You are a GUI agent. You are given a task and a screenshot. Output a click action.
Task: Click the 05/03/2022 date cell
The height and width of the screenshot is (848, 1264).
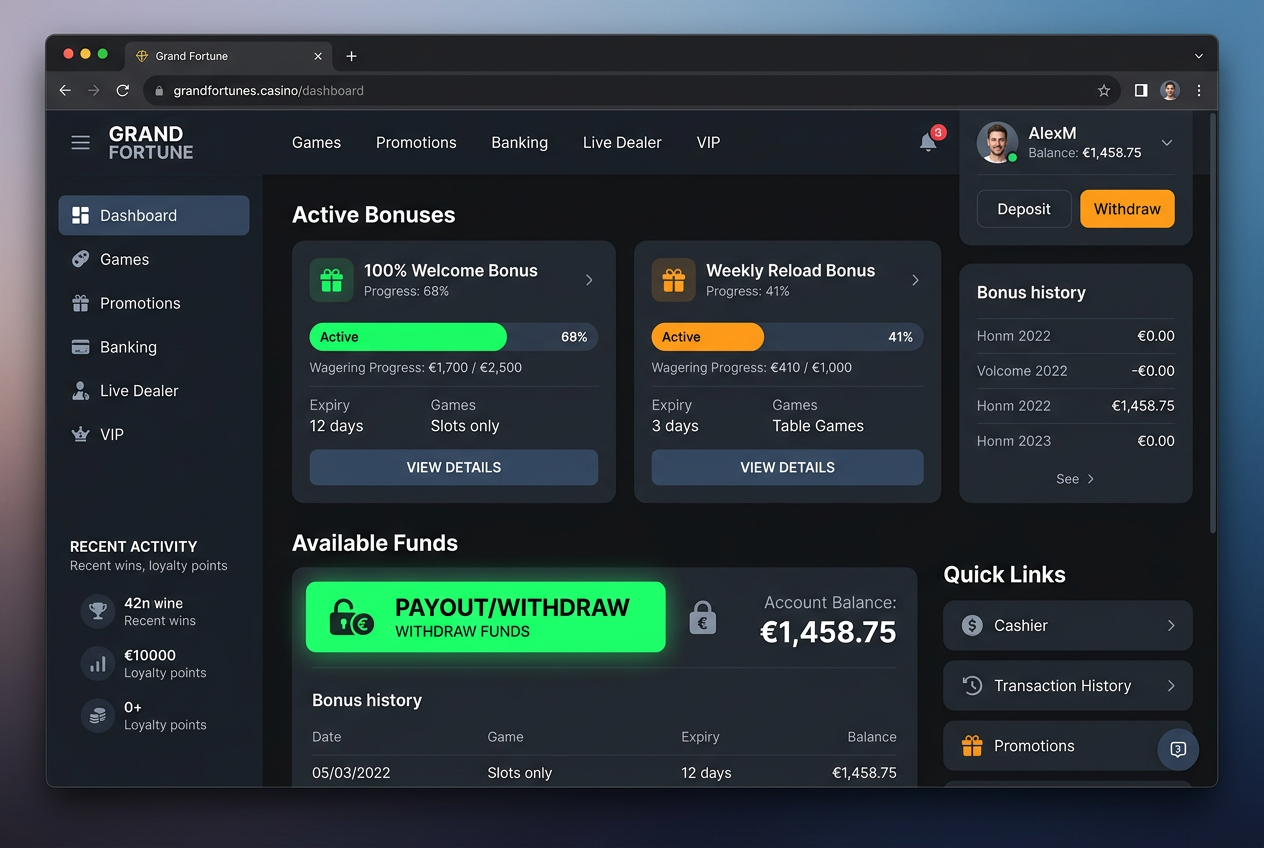[x=351, y=773]
